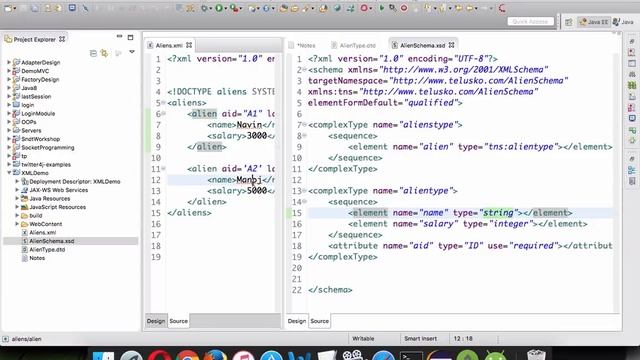Click the red Opera icon in the Dock
The width and height of the screenshot is (640, 360).
tap(160, 356)
